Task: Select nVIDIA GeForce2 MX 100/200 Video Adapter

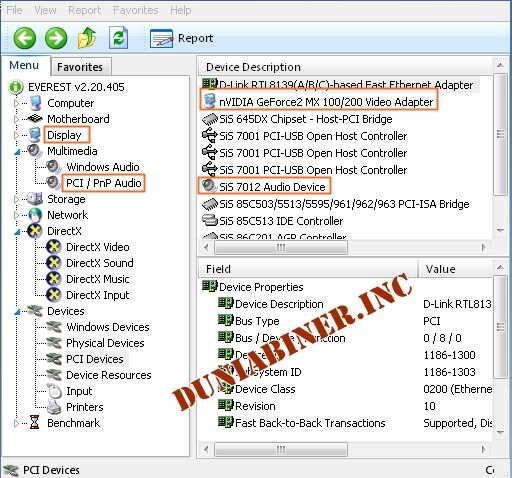Action: click(319, 102)
